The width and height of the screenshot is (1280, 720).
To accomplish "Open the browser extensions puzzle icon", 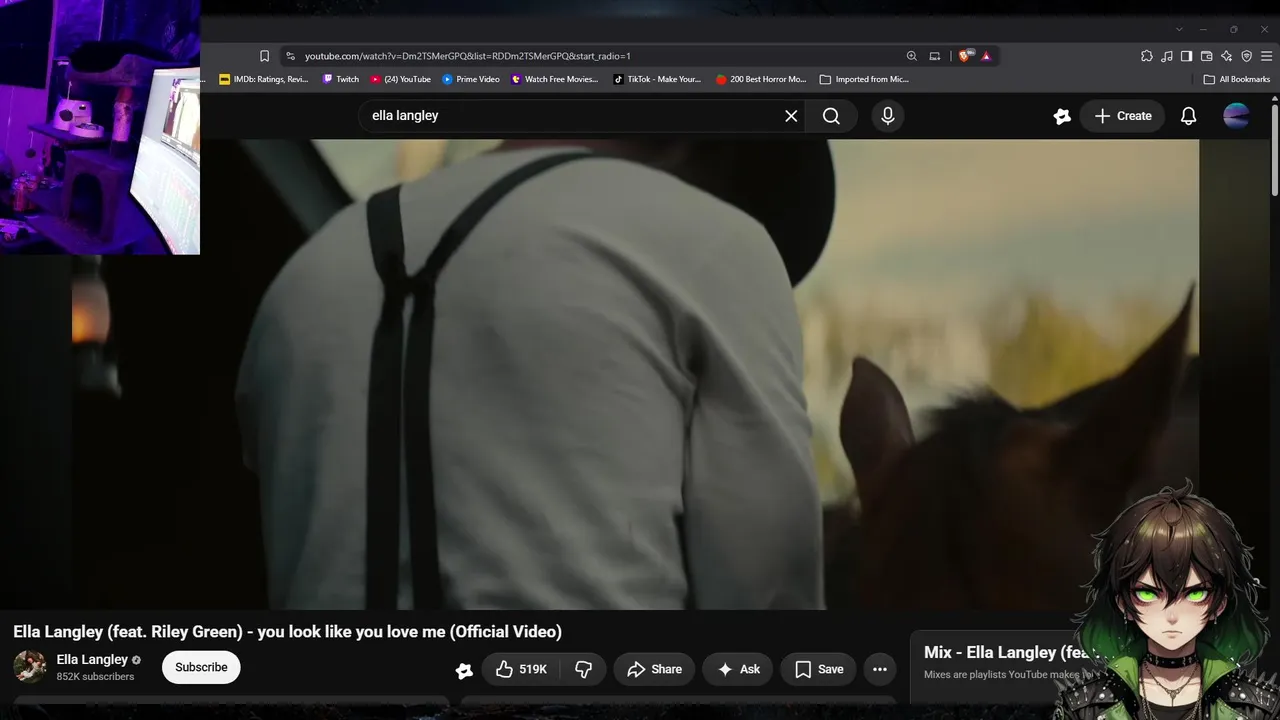I will click(1146, 56).
